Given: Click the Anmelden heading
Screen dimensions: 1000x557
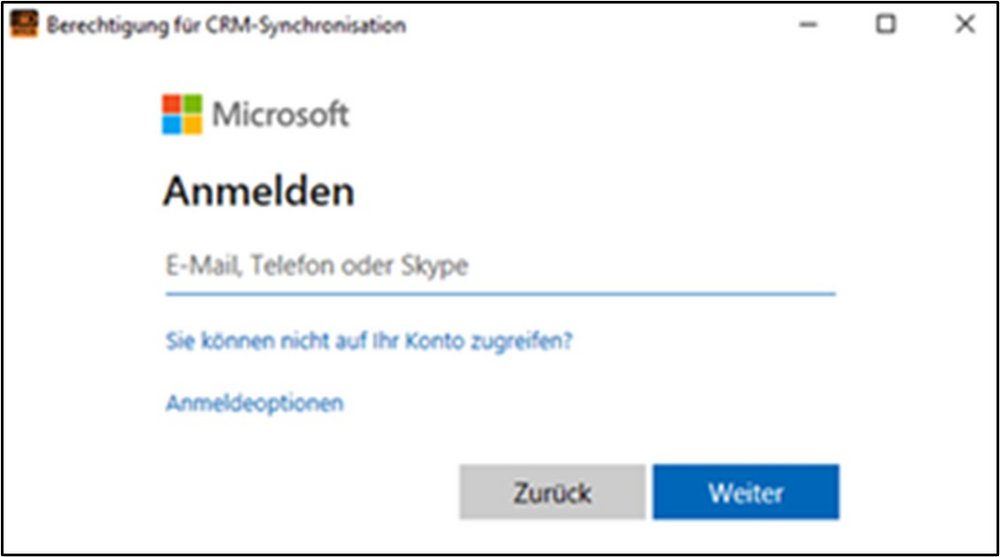Looking at the screenshot, I should coord(258,191).
